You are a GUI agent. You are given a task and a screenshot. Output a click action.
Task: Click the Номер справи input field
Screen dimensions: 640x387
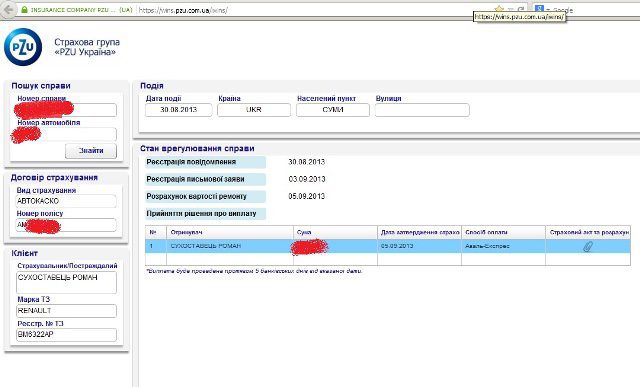click(x=65, y=110)
